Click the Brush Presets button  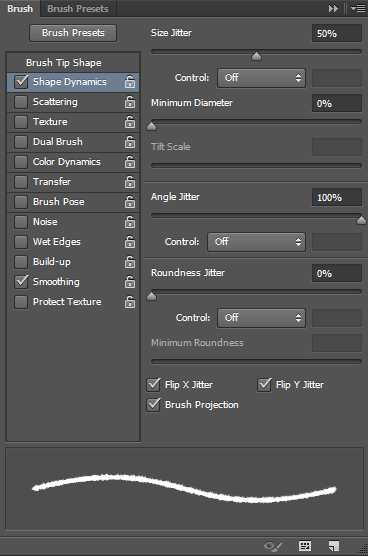click(x=73, y=33)
